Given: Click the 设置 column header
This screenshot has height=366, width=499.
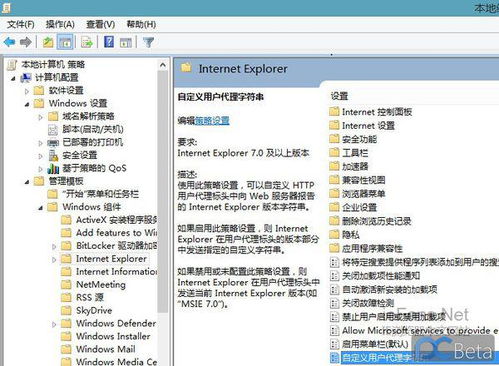Looking at the screenshot, I should click(339, 96).
